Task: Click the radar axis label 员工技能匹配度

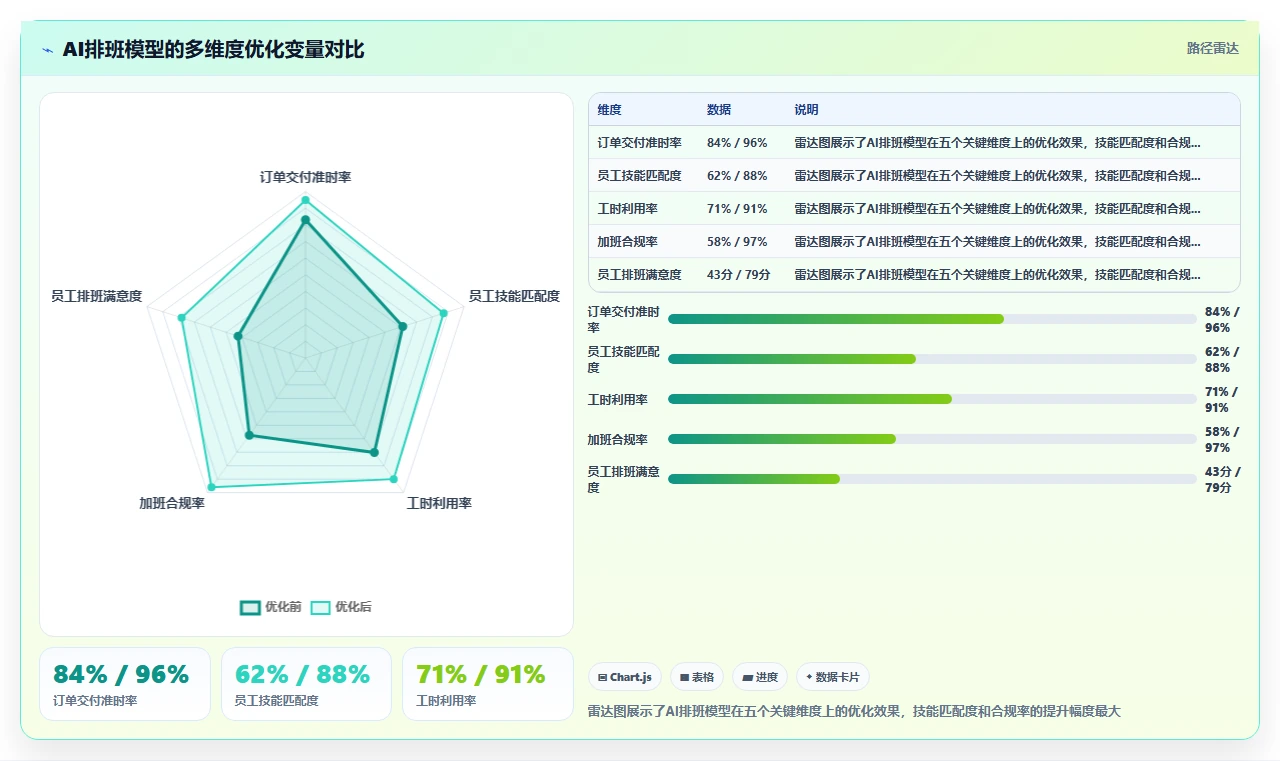Action: (x=514, y=296)
